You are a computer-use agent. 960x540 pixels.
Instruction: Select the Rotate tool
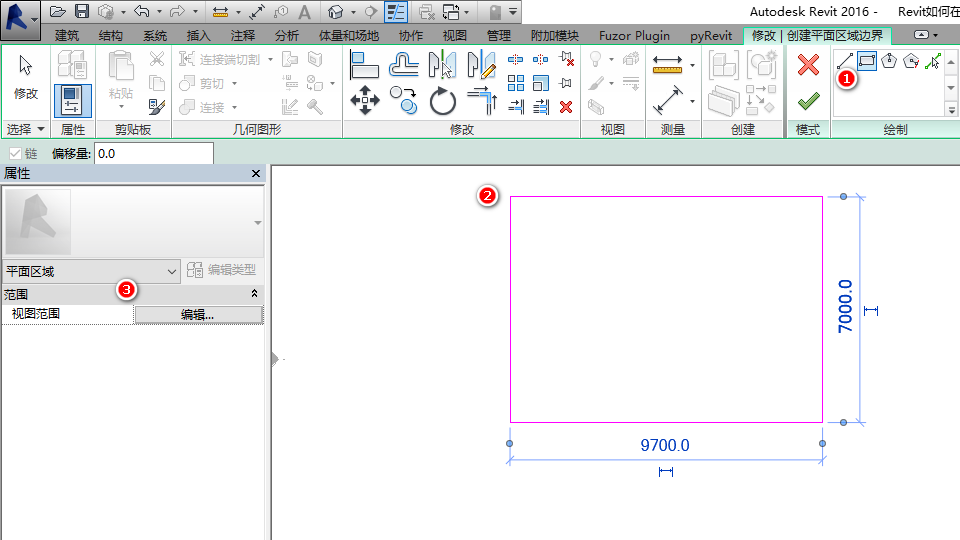[x=442, y=101]
